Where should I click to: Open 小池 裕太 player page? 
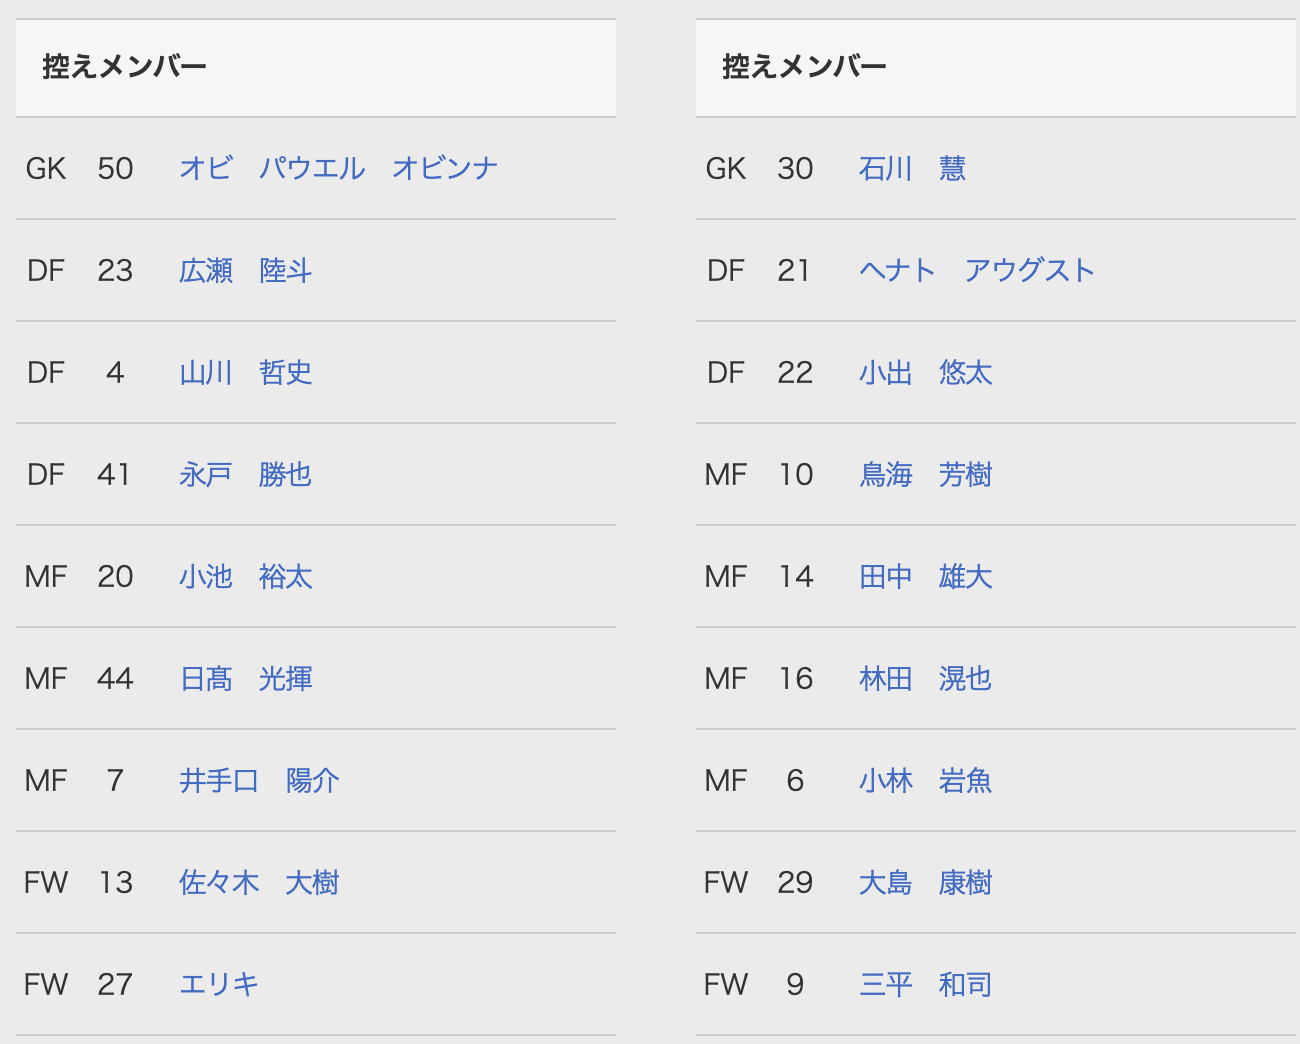(245, 576)
